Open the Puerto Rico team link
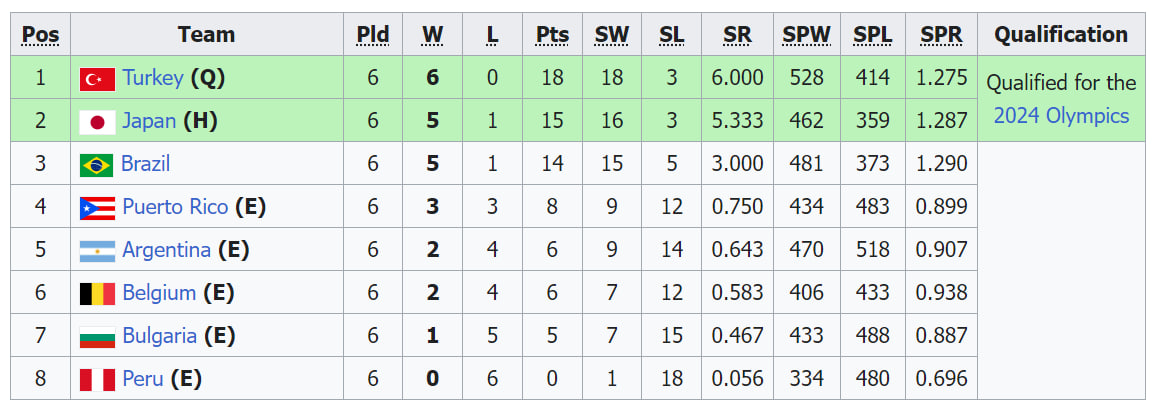1173x410 pixels. [x=175, y=206]
